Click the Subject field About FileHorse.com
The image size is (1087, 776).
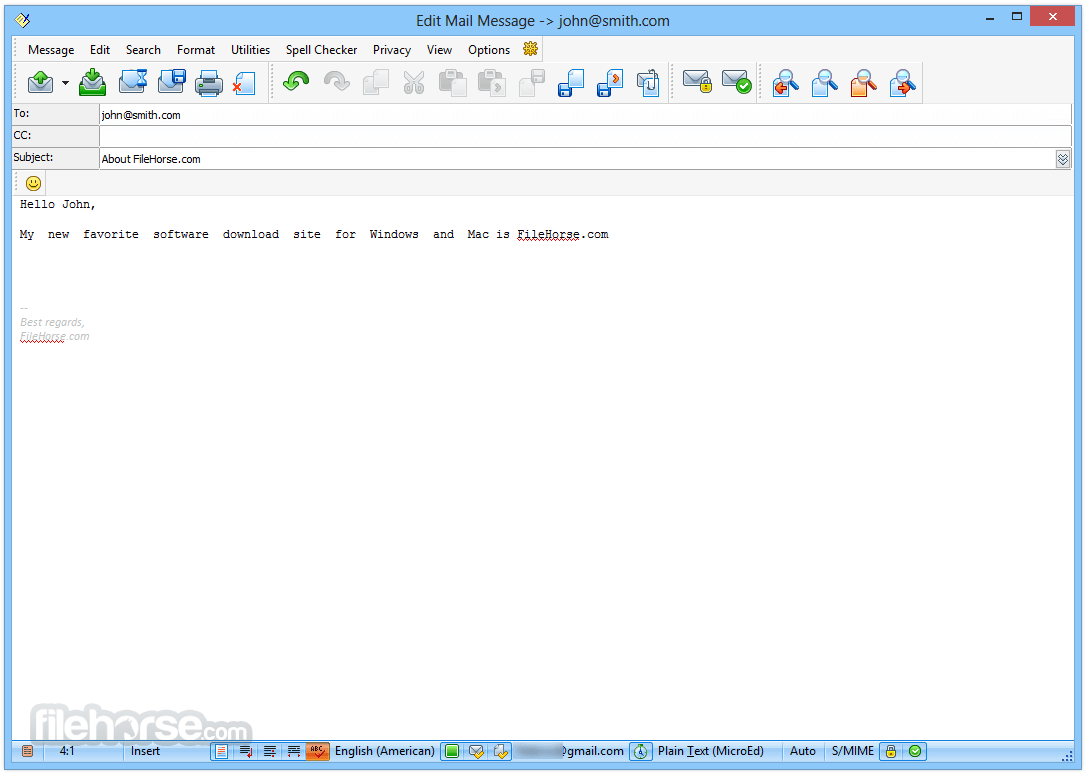(577, 159)
